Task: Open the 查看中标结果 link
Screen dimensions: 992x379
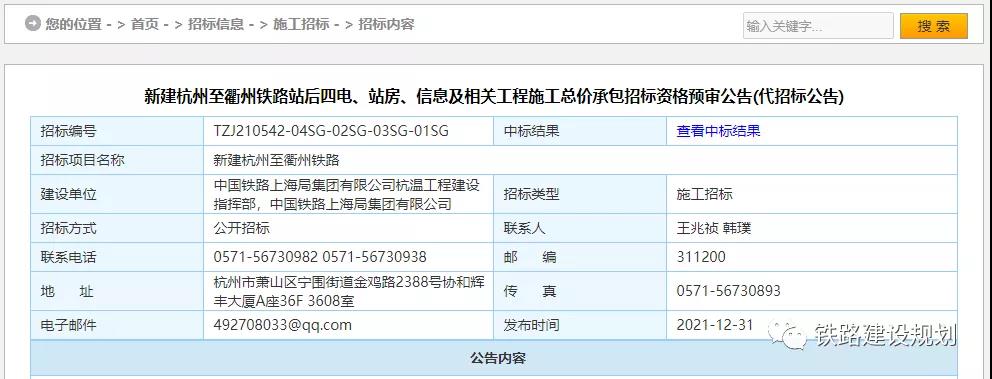Action: point(718,132)
